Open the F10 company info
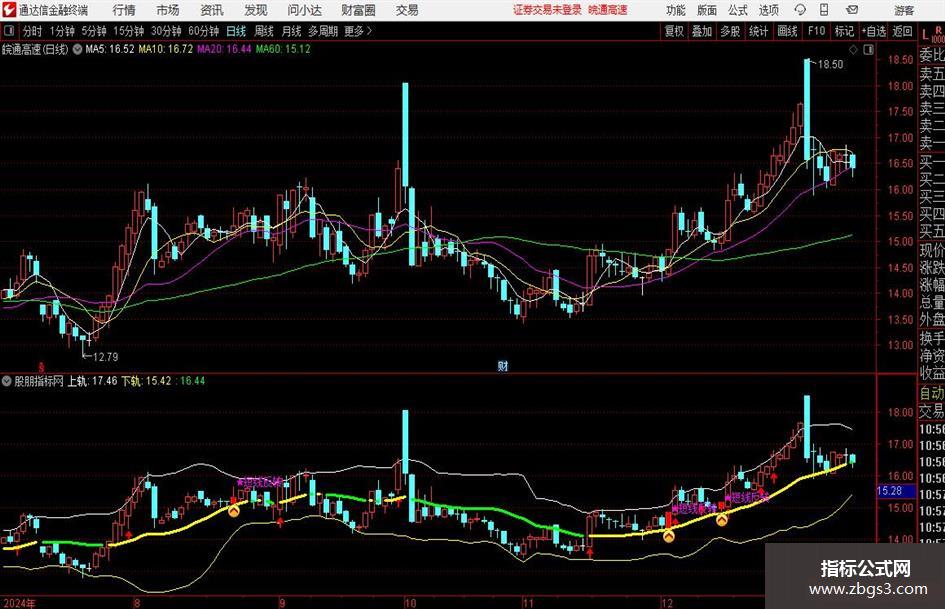 pos(816,31)
